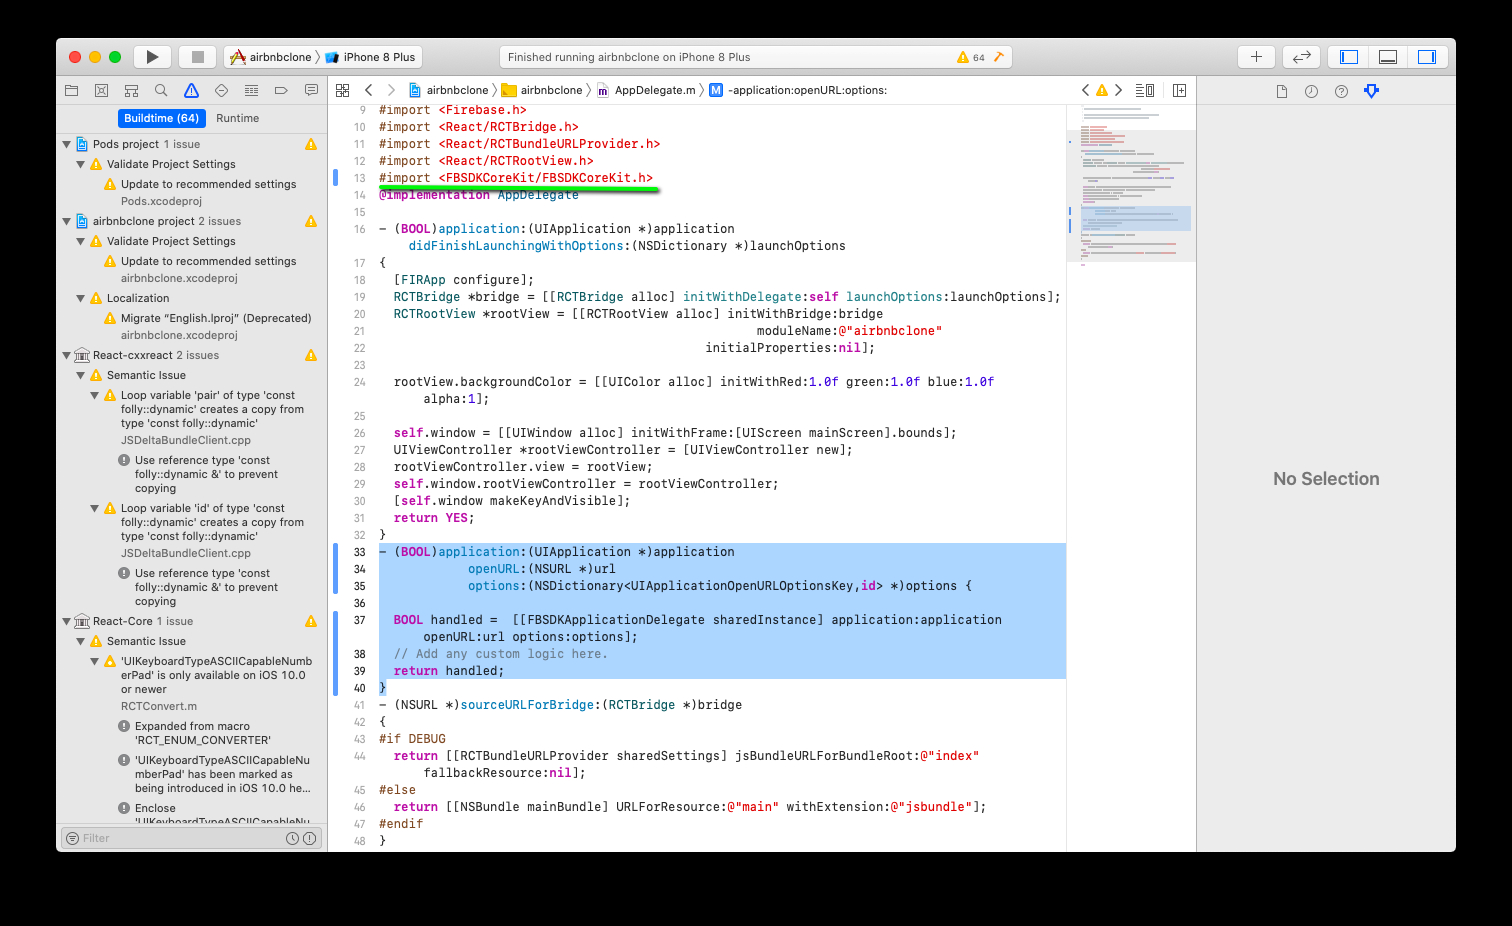Screen dimensions: 1512x926
Task: Add an editor on the right
Action: (1179, 90)
